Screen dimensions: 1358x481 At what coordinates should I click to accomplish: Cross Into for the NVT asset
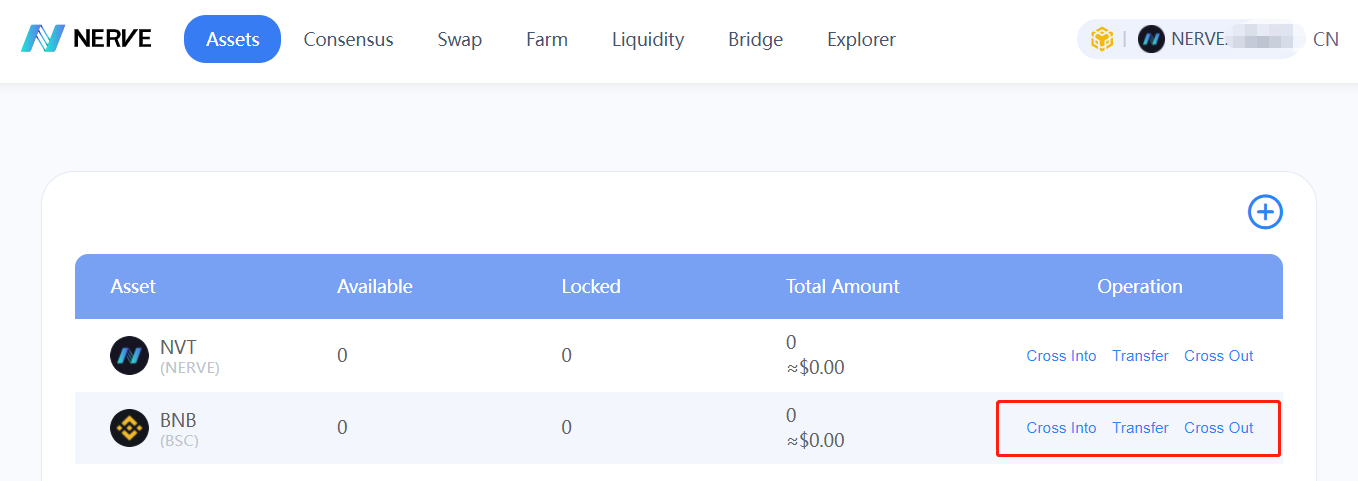[x=1061, y=356]
